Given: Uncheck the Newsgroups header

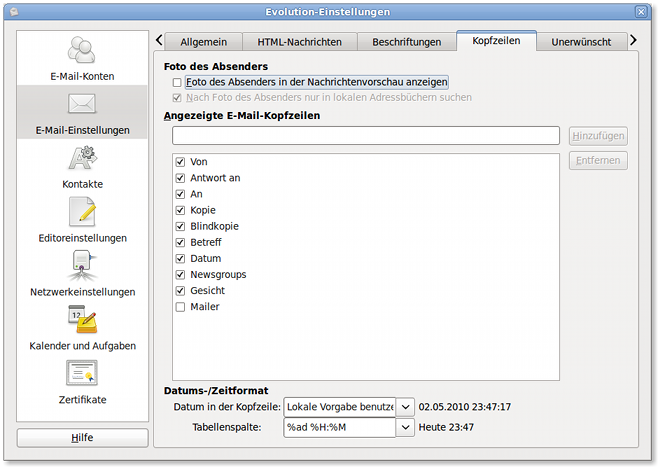Looking at the screenshot, I should (180, 274).
